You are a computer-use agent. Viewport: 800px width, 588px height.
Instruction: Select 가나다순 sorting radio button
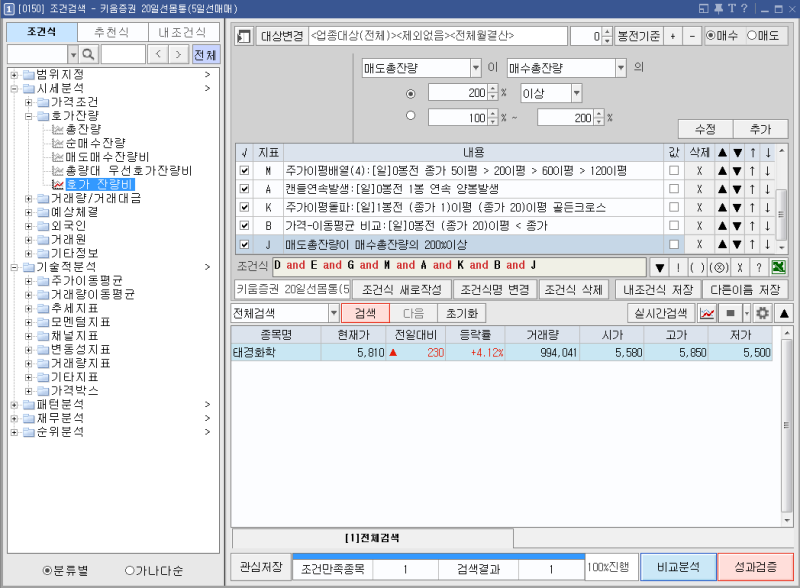point(130,571)
